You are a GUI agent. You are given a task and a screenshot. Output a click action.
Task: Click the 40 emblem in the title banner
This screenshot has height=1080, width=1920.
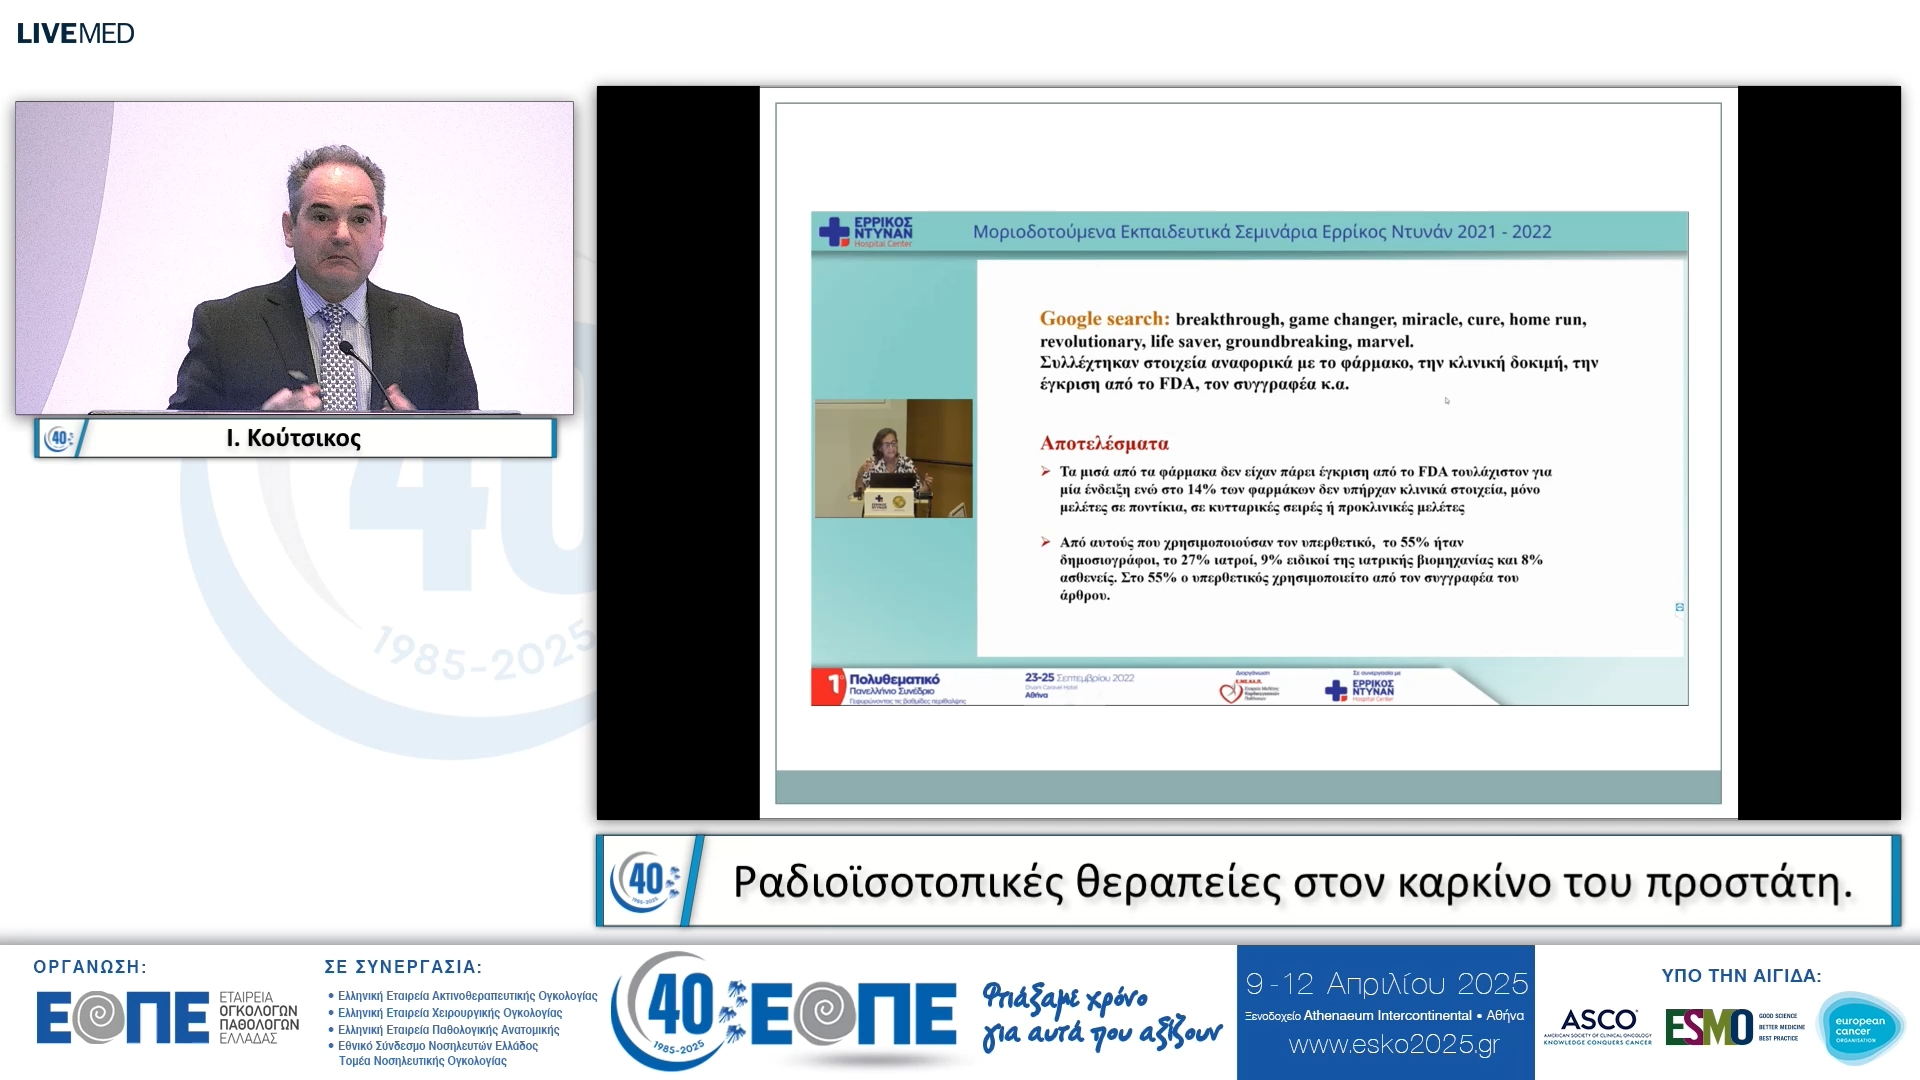point(647,881)
